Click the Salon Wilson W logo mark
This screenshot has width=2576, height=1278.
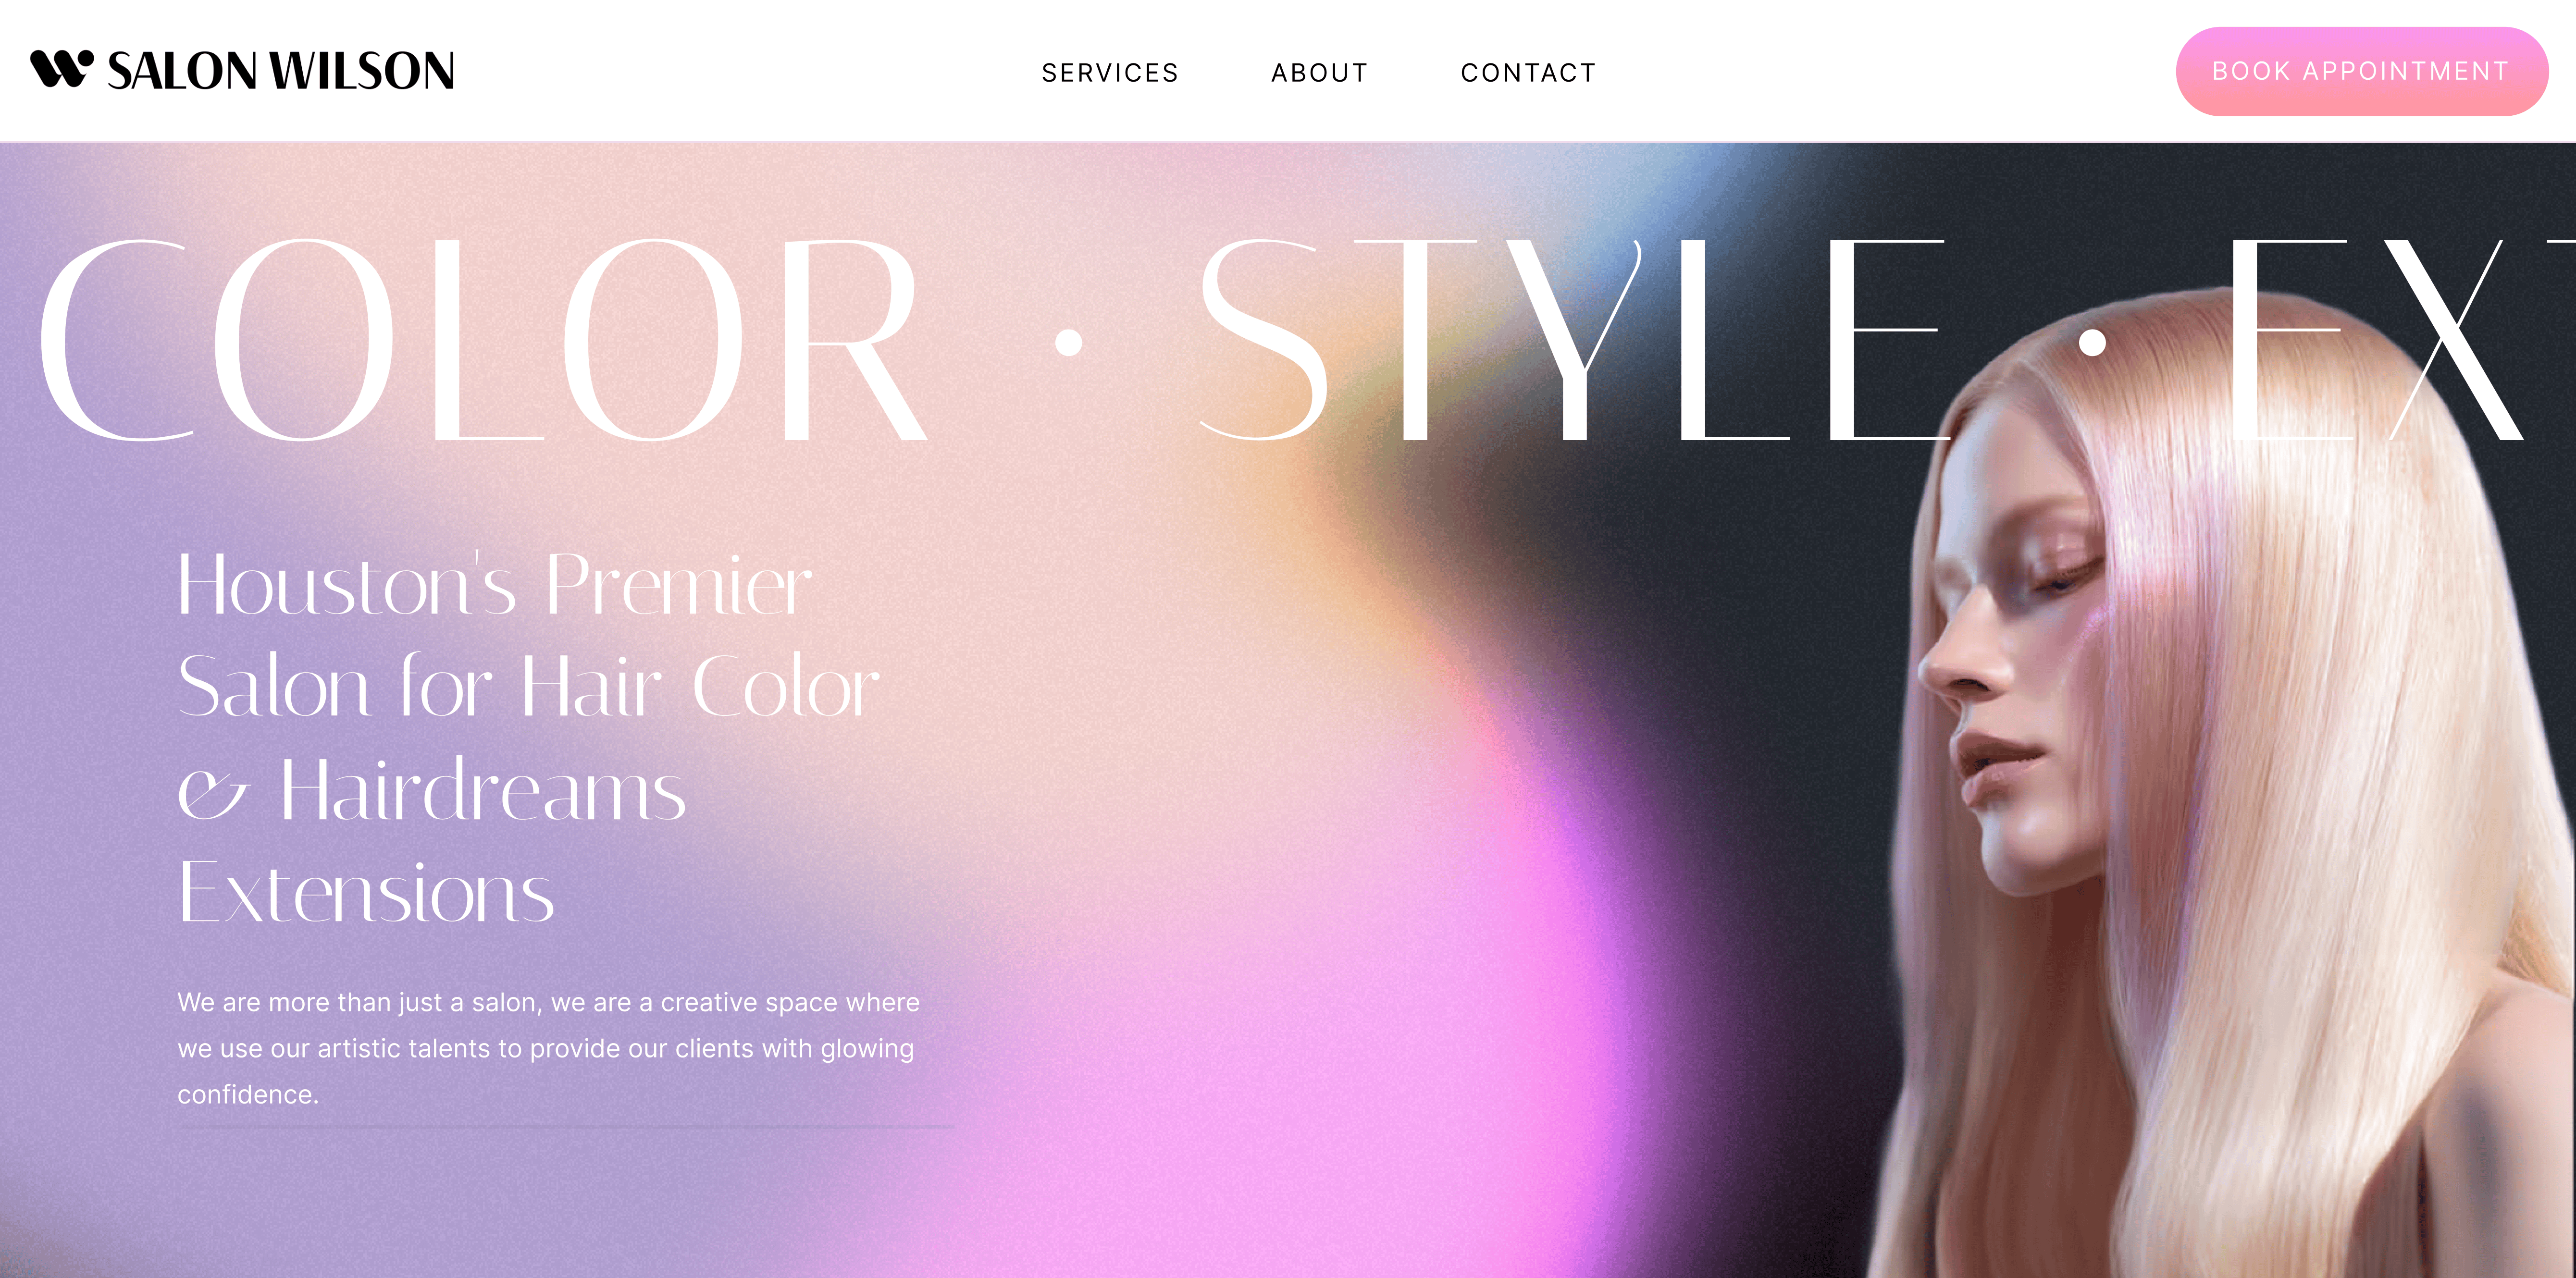62,69
